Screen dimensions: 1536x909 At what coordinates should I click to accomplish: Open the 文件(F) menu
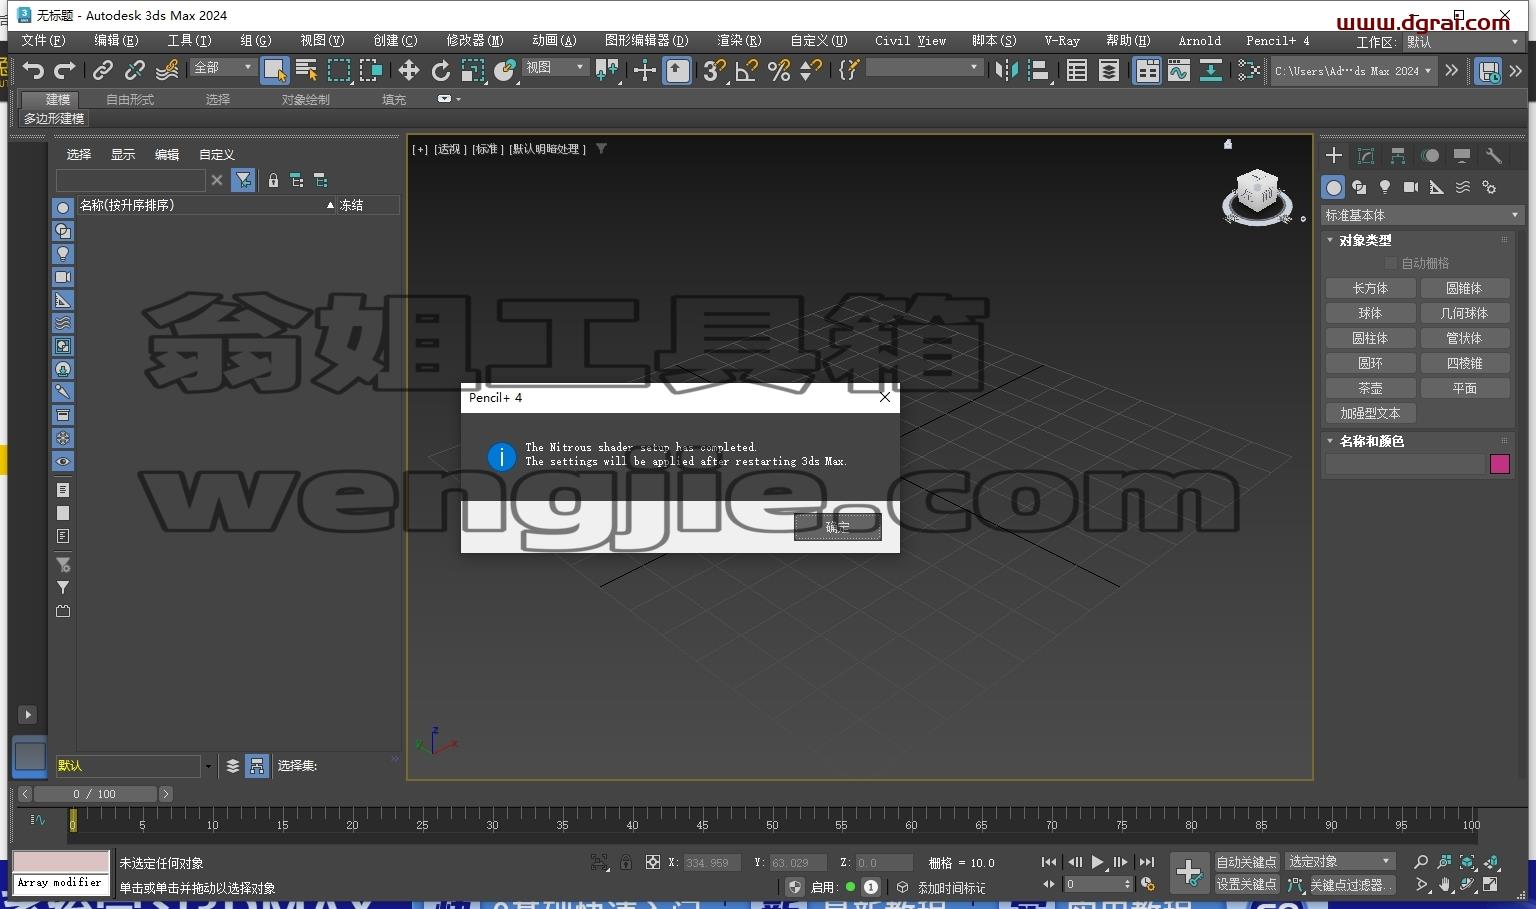[x=43, y=41]
